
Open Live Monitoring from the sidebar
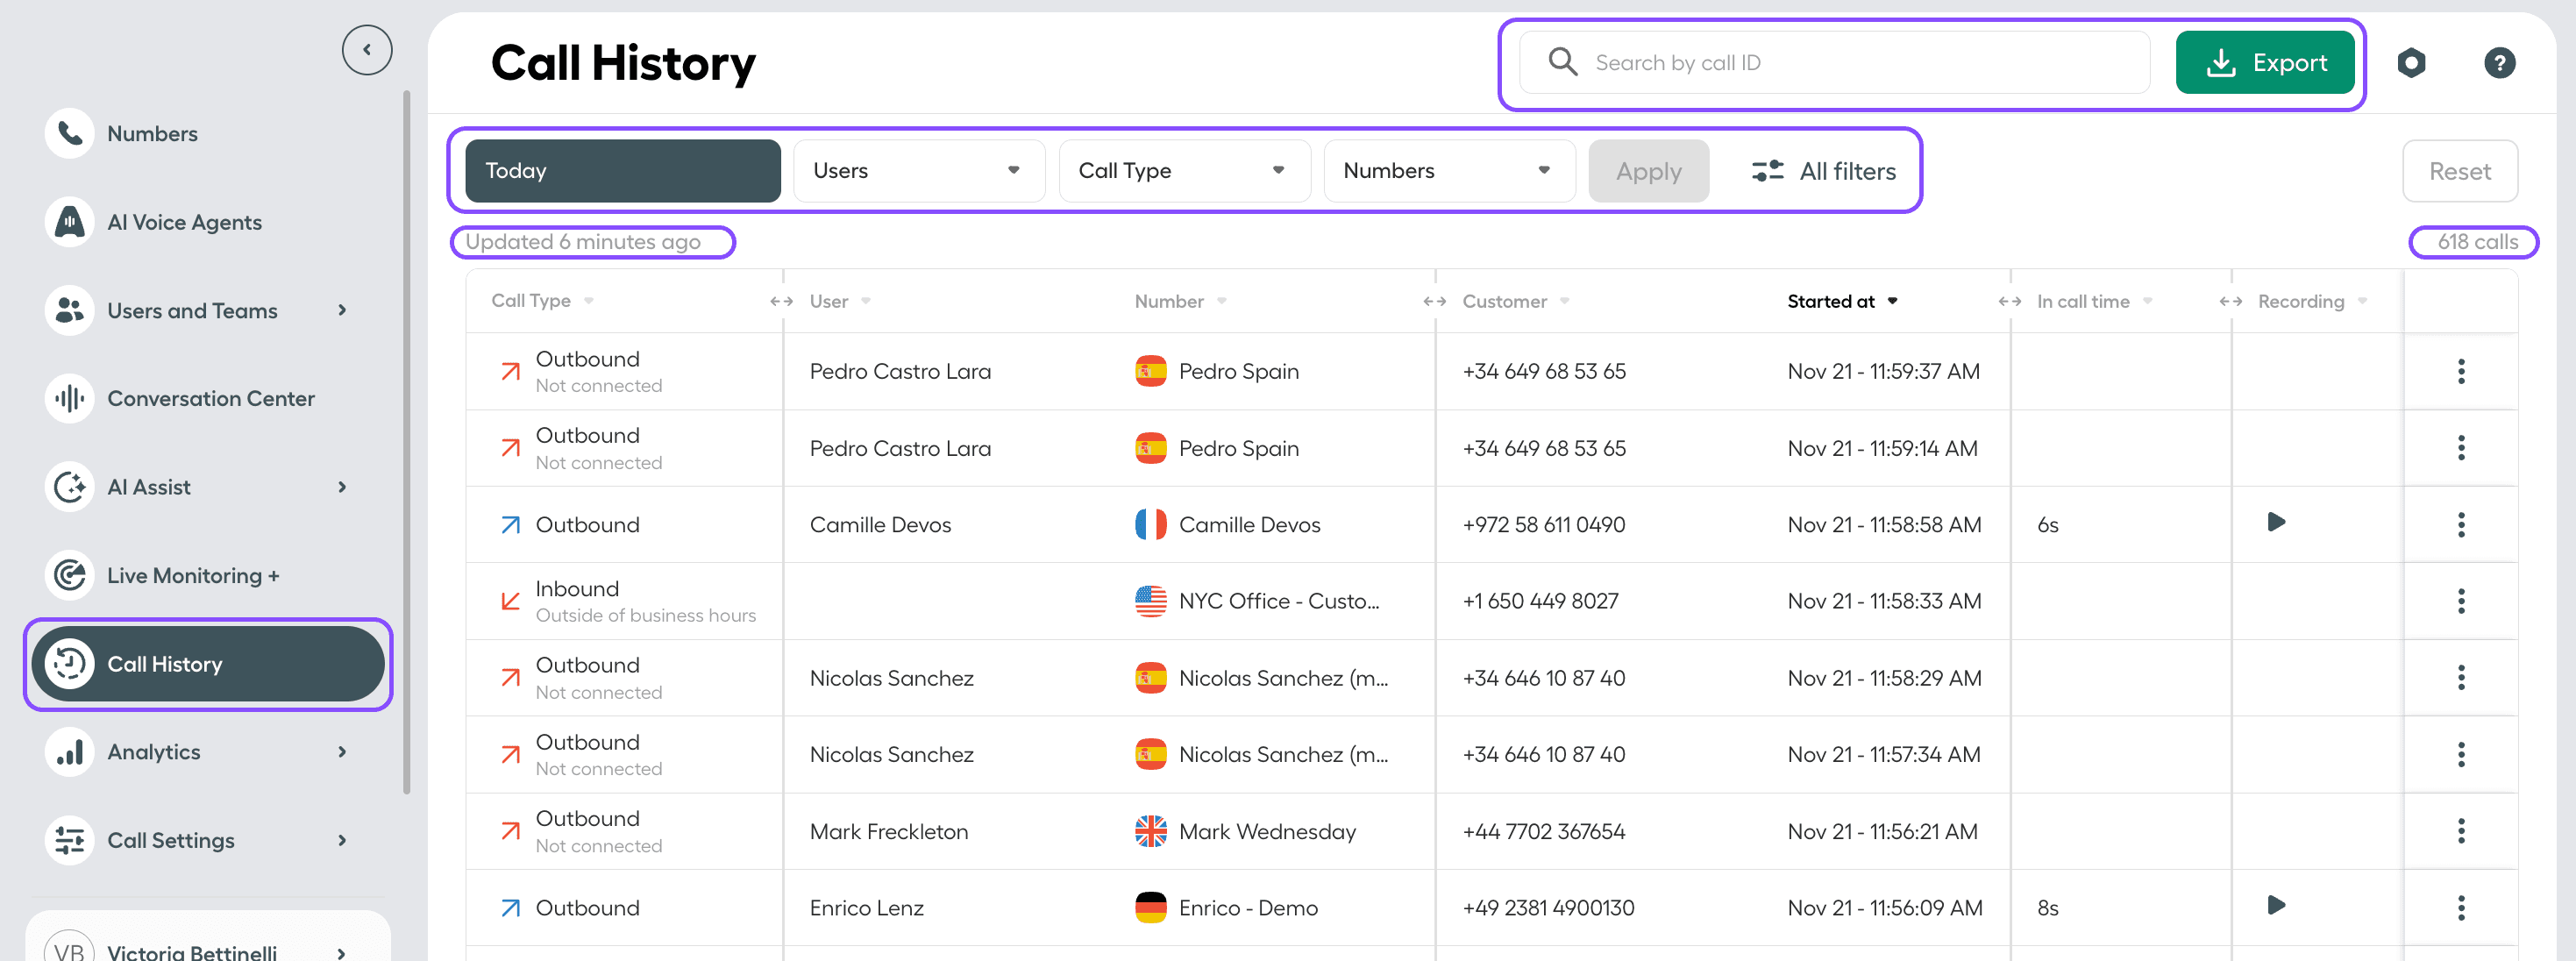click(x=192, y=575)
